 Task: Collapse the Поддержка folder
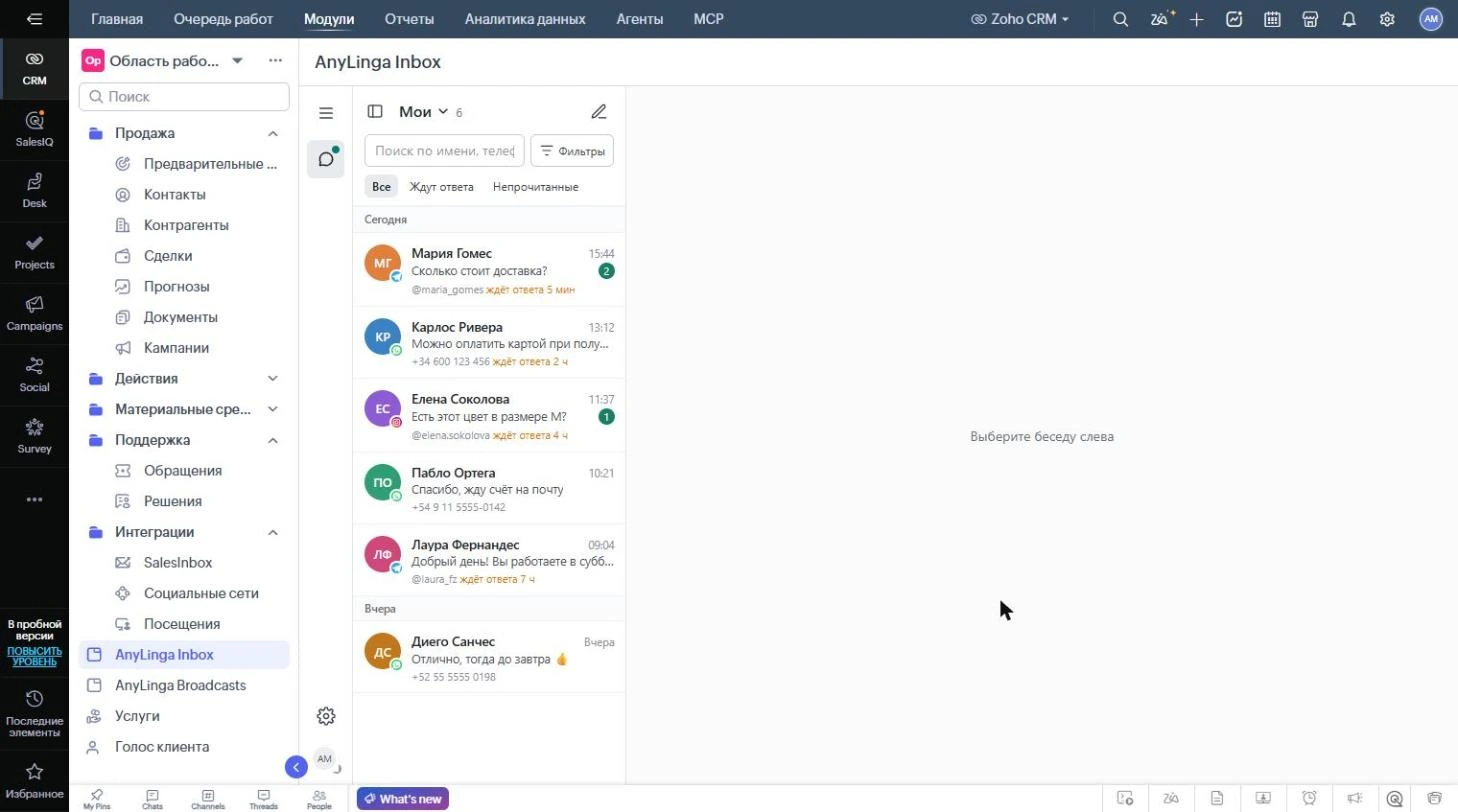273,440
